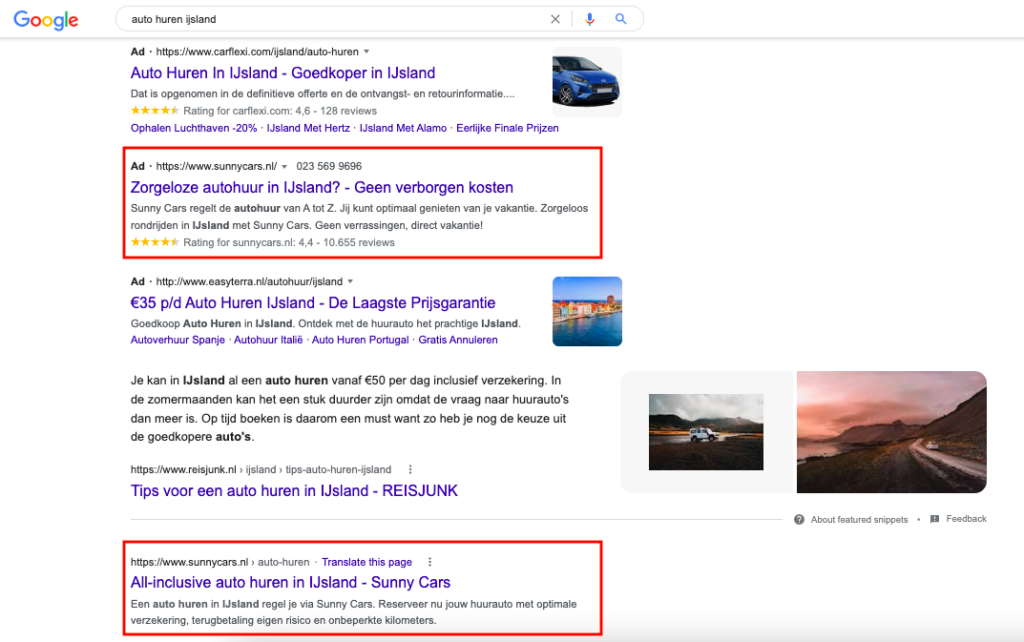1024x642 pixels.
Task: Start voice search with the microphone icon
Action: [x=590, y=19]
